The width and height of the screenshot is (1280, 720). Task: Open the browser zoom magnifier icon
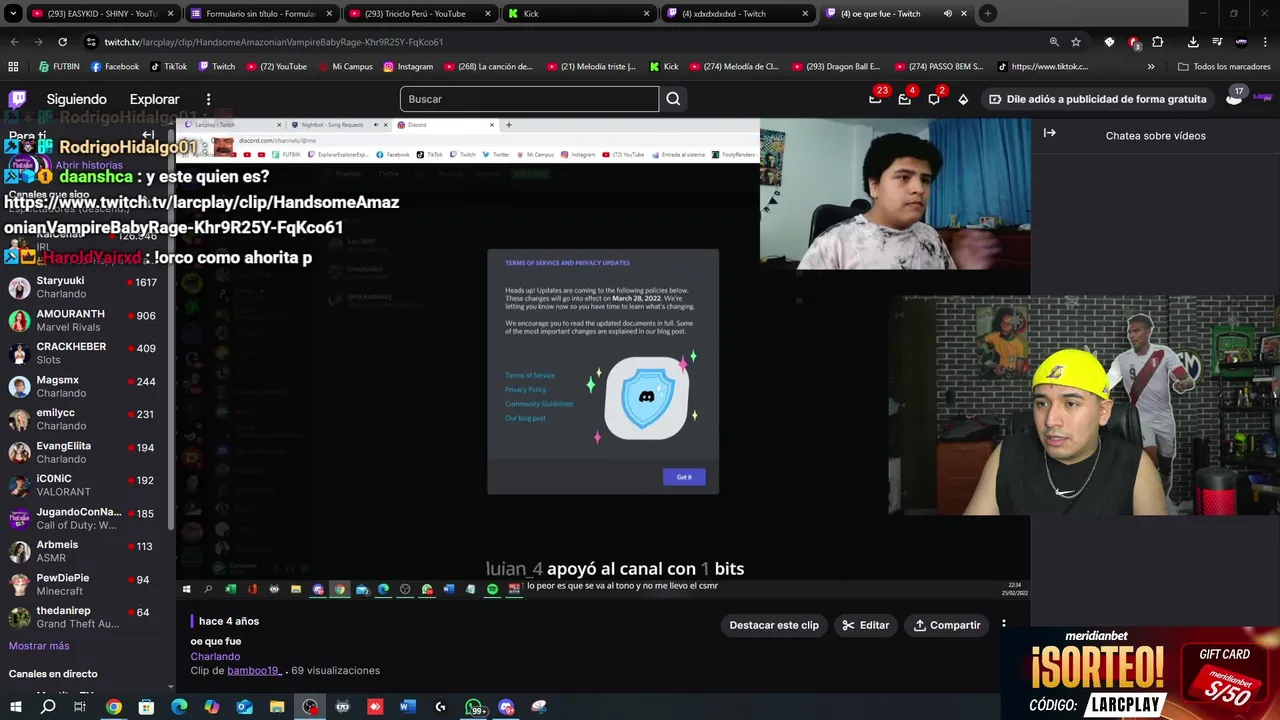[x=1054, y=42]
